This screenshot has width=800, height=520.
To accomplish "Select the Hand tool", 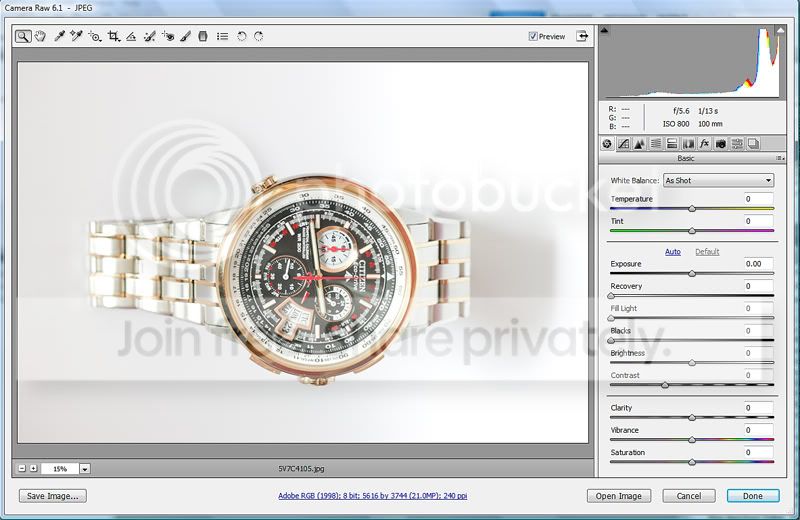I will (40, 36).
